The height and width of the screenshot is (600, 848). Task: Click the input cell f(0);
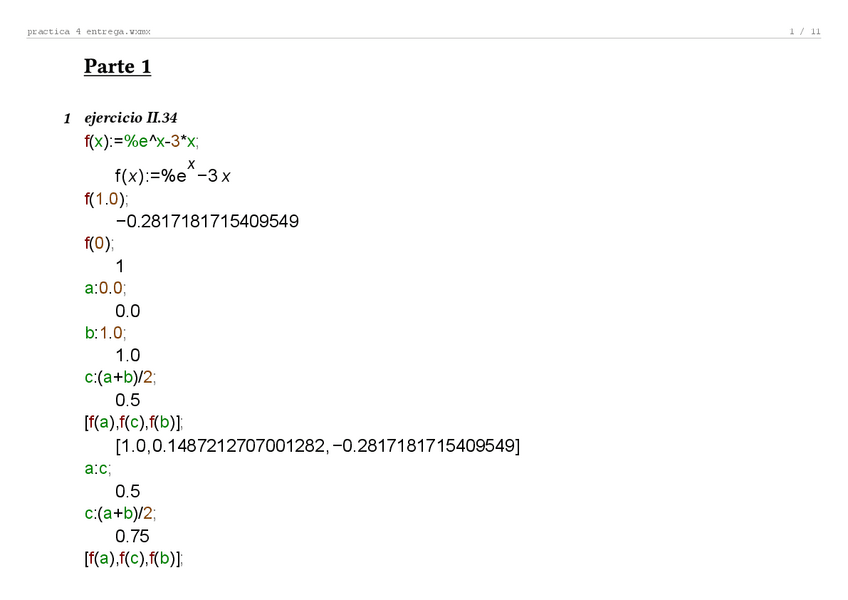tap(99, 243)
